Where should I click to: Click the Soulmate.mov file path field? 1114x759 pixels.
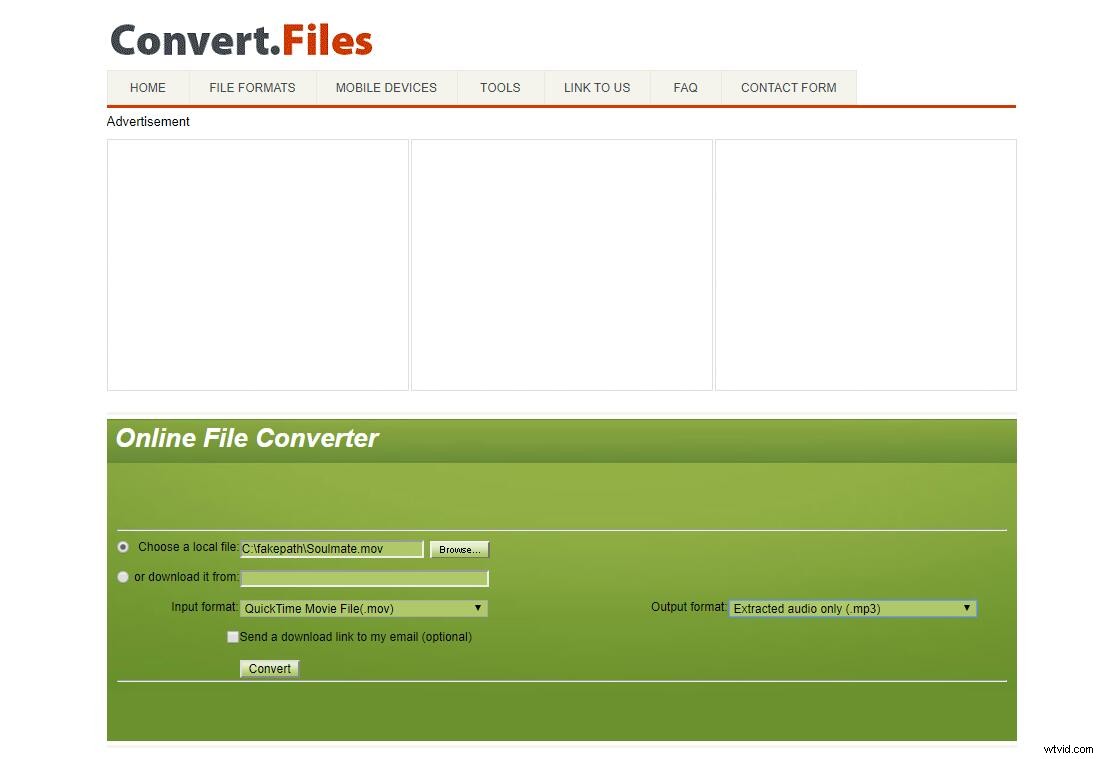[330, 548]
